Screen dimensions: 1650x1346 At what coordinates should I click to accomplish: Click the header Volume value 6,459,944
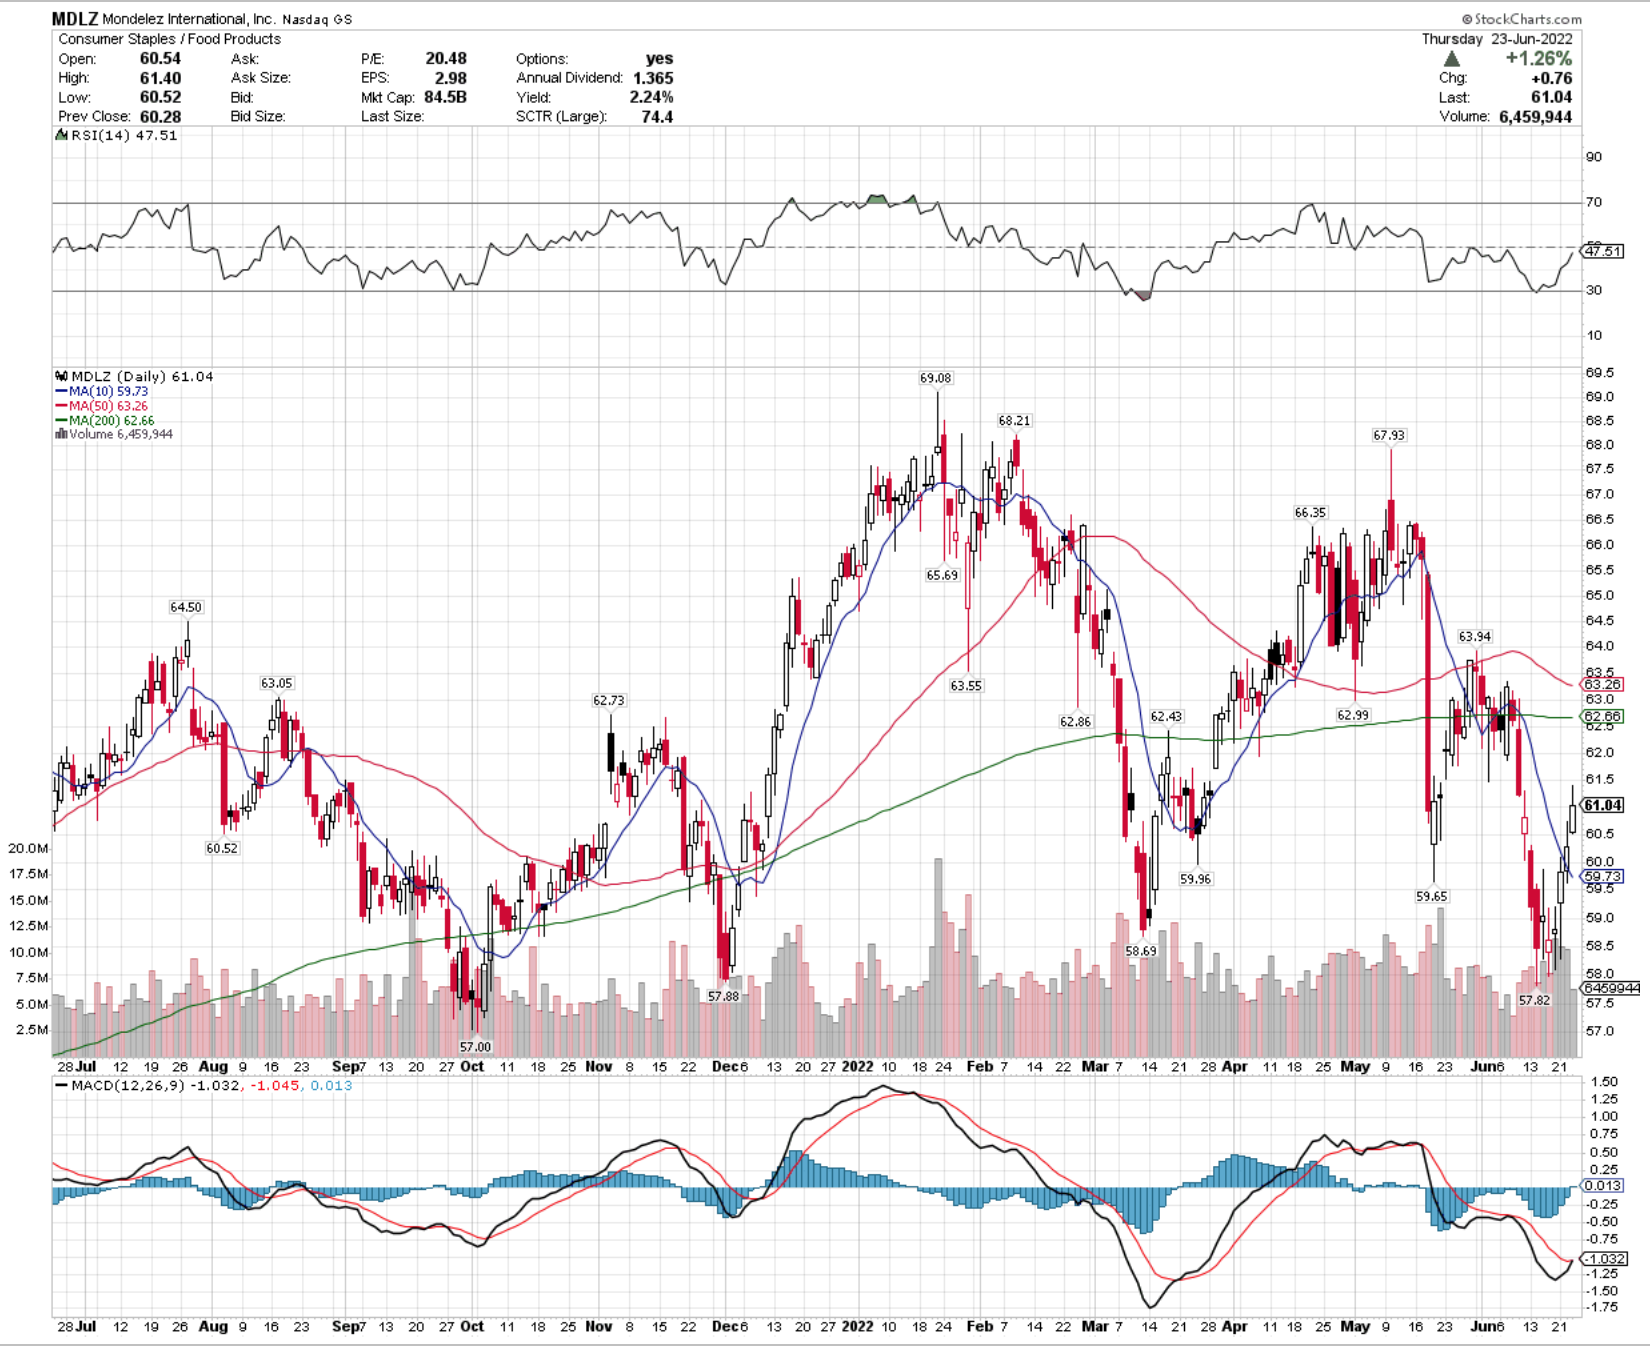[x=1535, y=116]
